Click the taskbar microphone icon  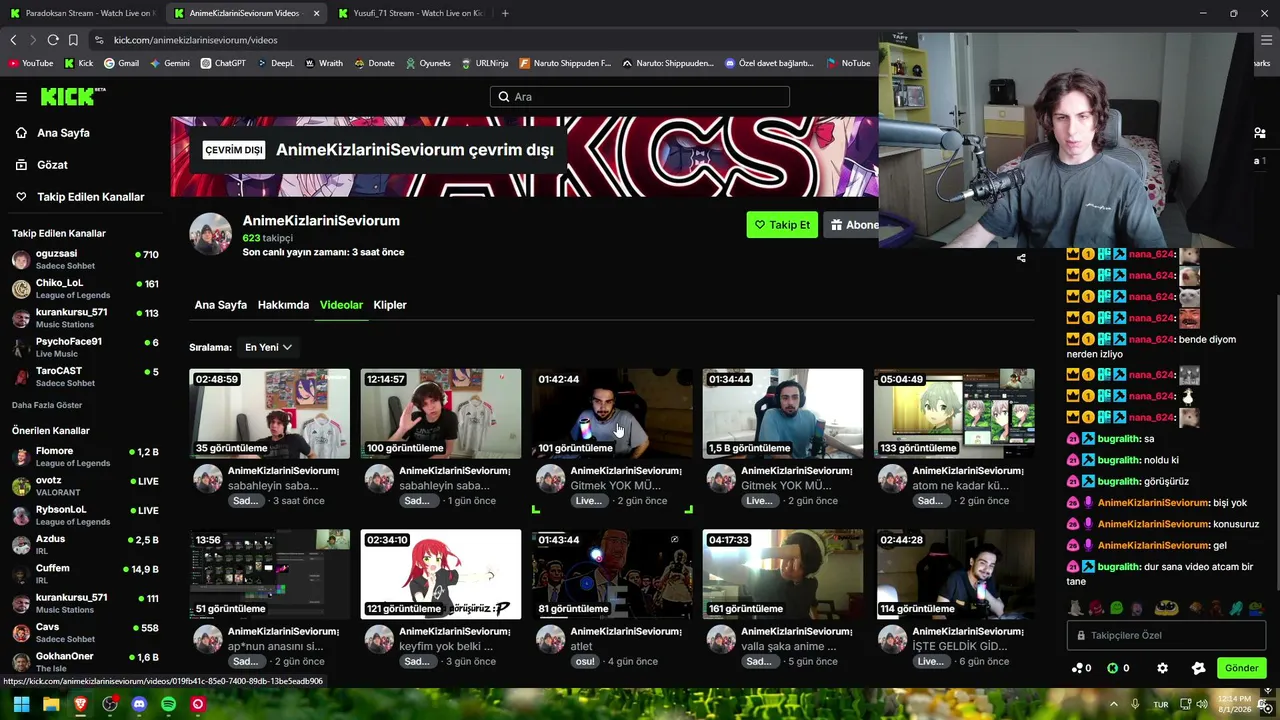1134,704
